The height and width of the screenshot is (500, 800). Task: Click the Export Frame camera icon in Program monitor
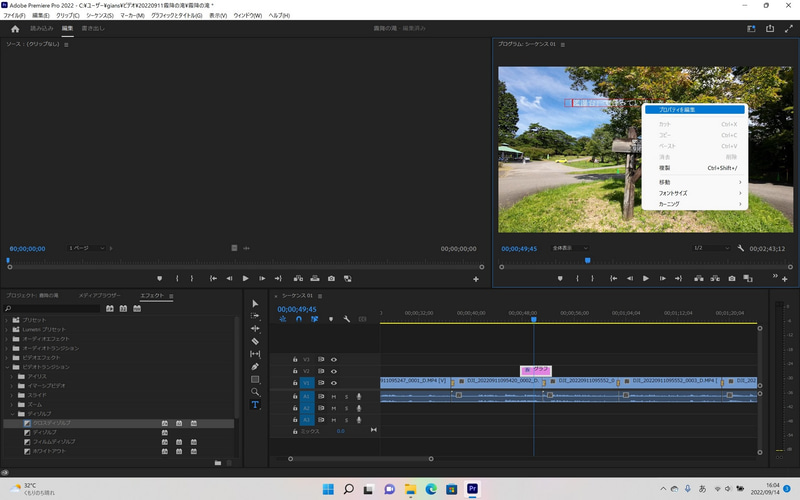pyautogui.click(x=732, y=278)
